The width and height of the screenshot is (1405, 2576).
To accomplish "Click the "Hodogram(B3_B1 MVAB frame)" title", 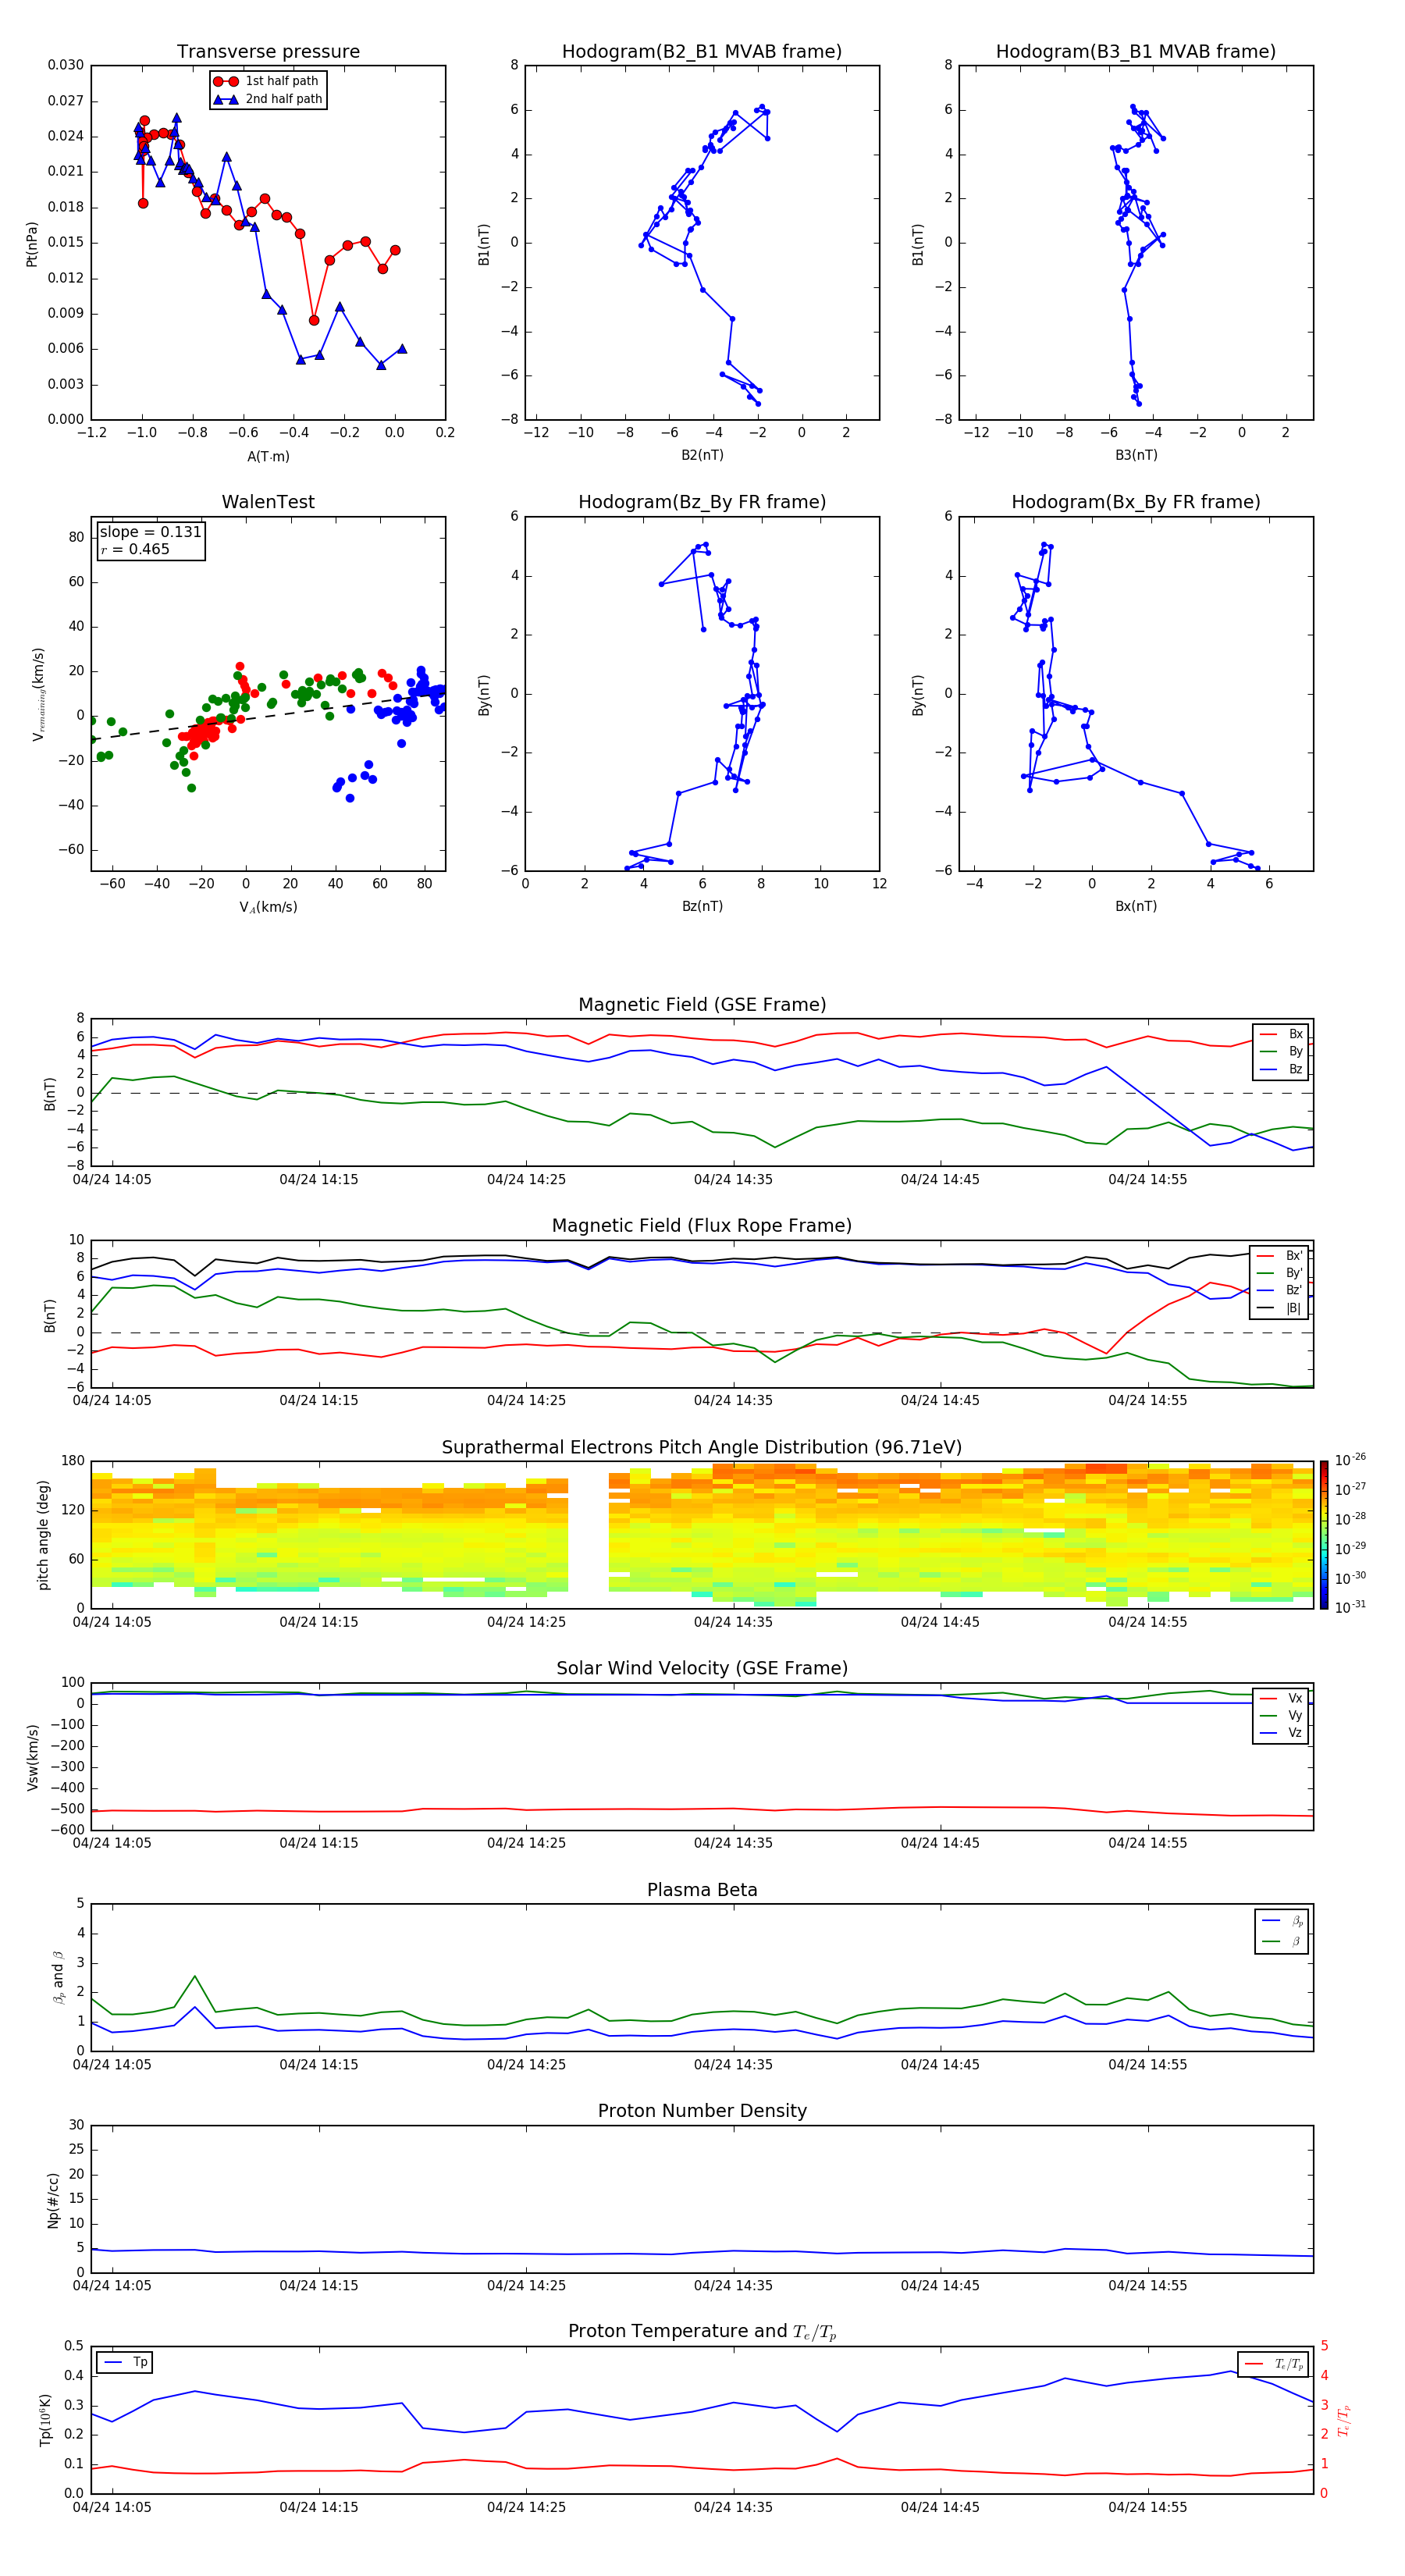I will [1136, 51].
